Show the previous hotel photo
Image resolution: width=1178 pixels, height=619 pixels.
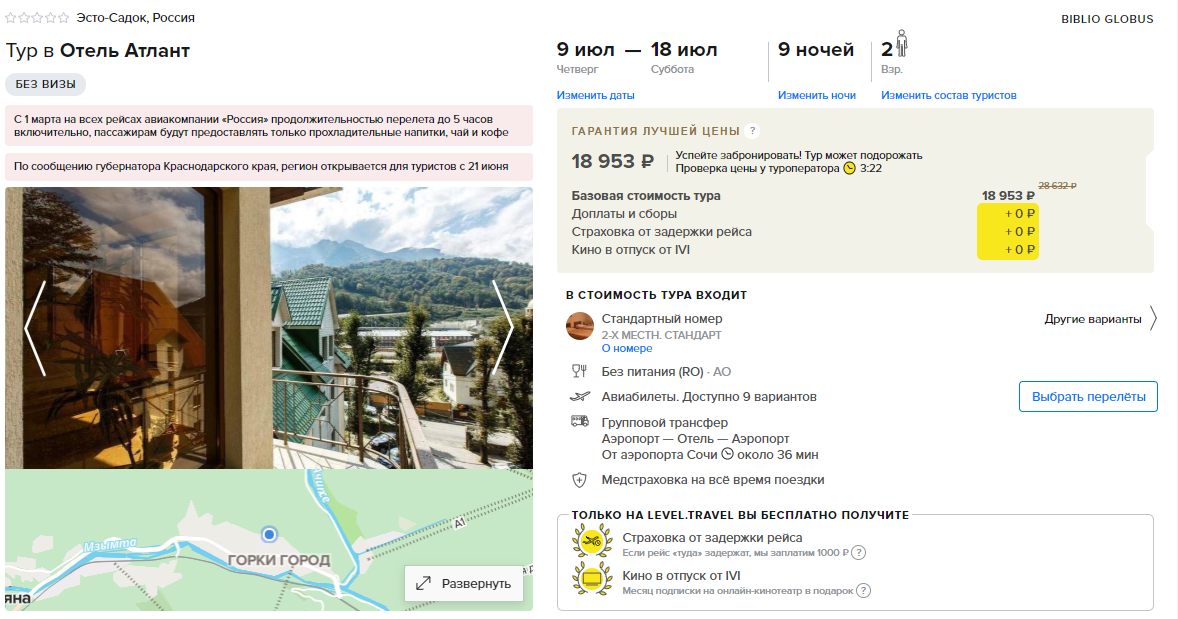click(35, 328)
